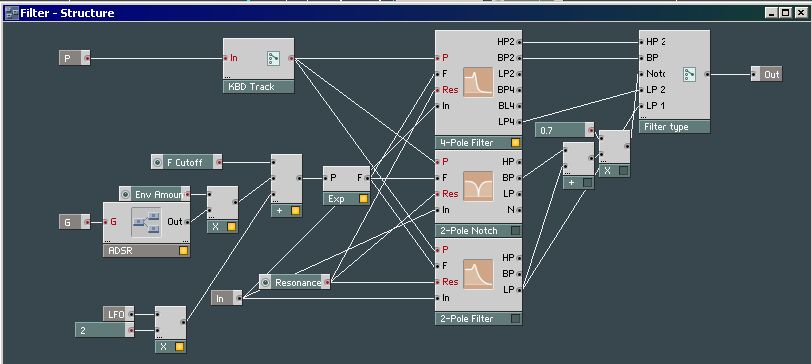Click the Notch input port of Filter type

click(x=642, y=74)
